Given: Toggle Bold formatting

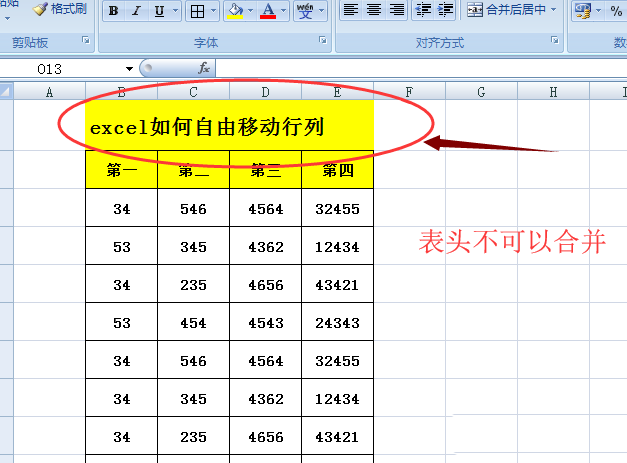Looking at the screenshot, I should [x=114, y=11].
